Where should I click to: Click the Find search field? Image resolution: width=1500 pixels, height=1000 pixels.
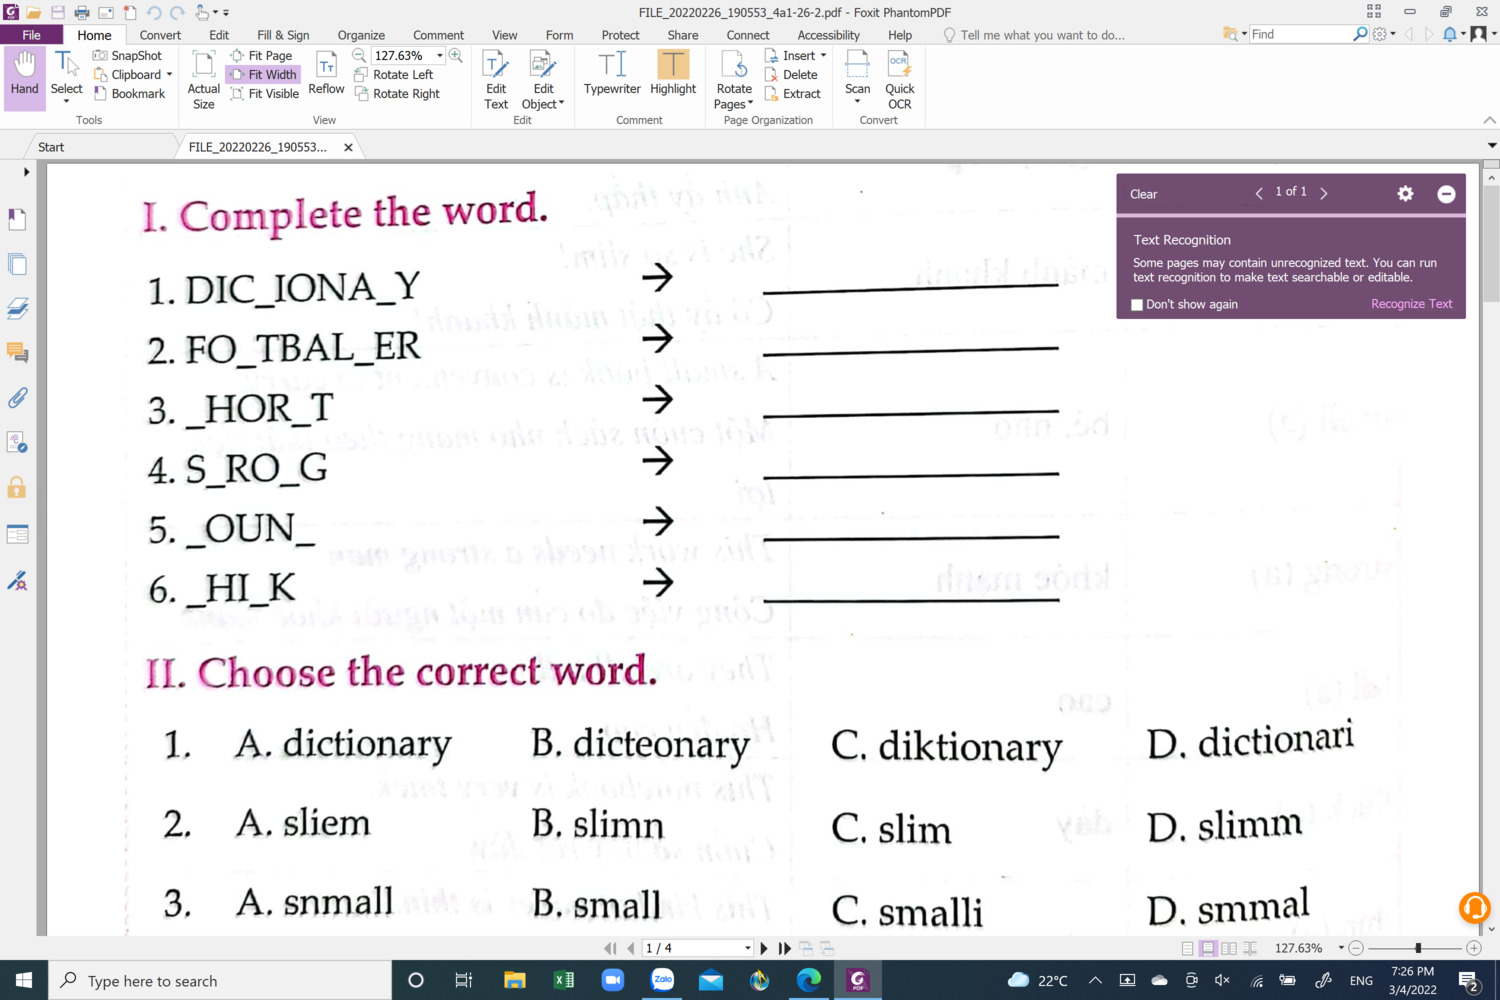[1300, 34]
